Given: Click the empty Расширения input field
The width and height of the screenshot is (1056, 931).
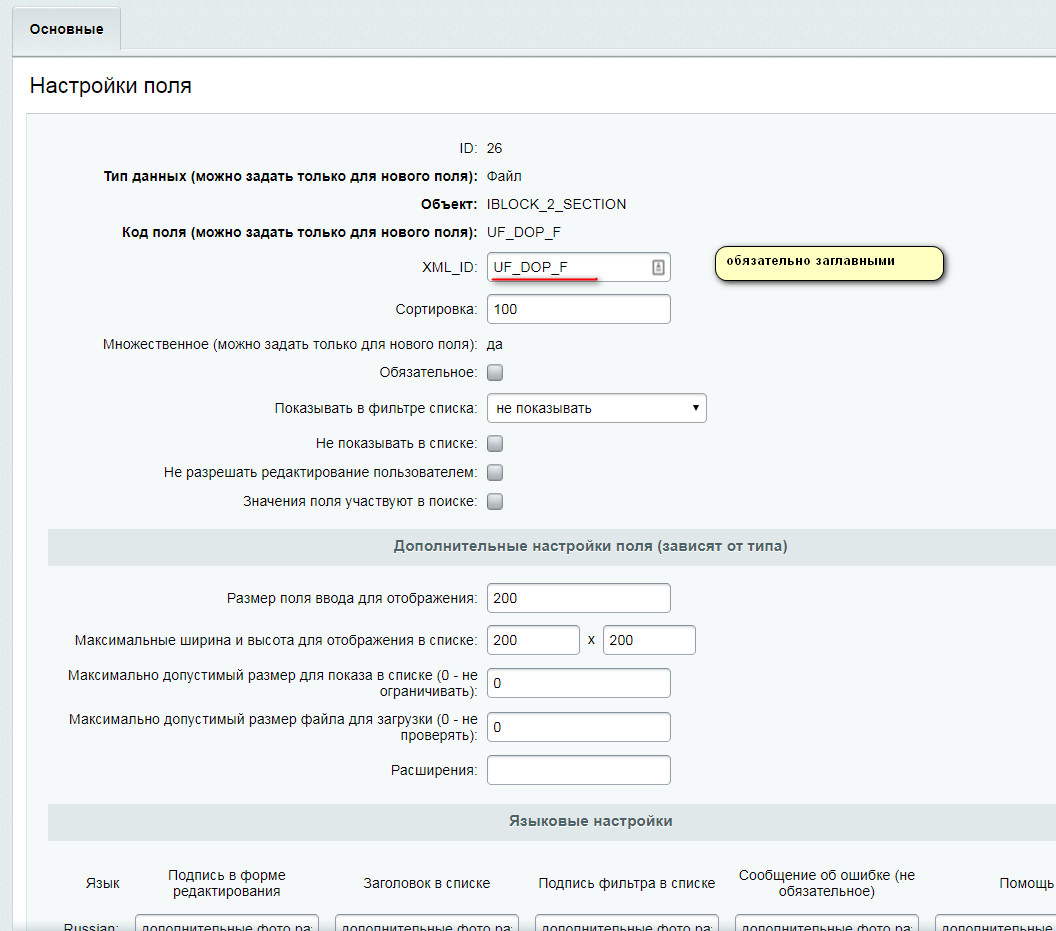Looking at the screenshot, I should tap(578, 770).
